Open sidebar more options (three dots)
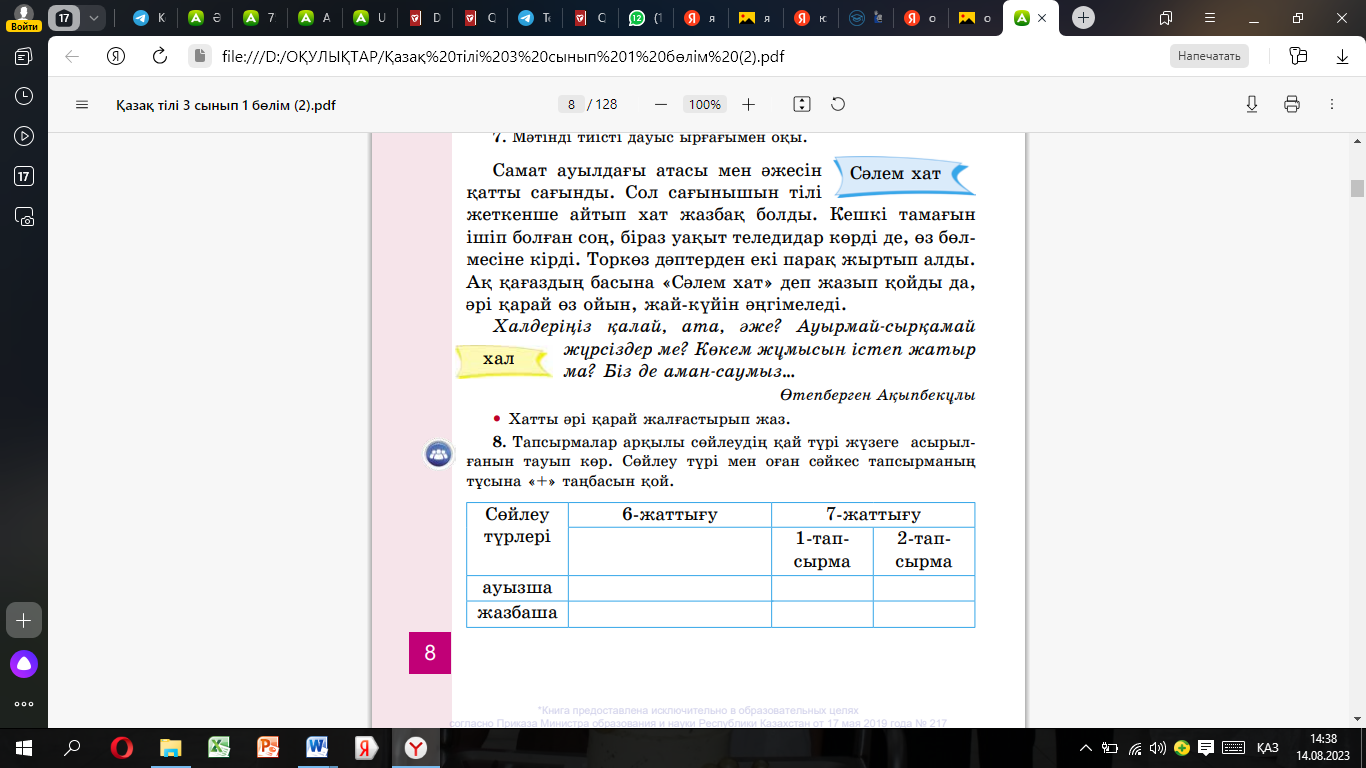 24,703
